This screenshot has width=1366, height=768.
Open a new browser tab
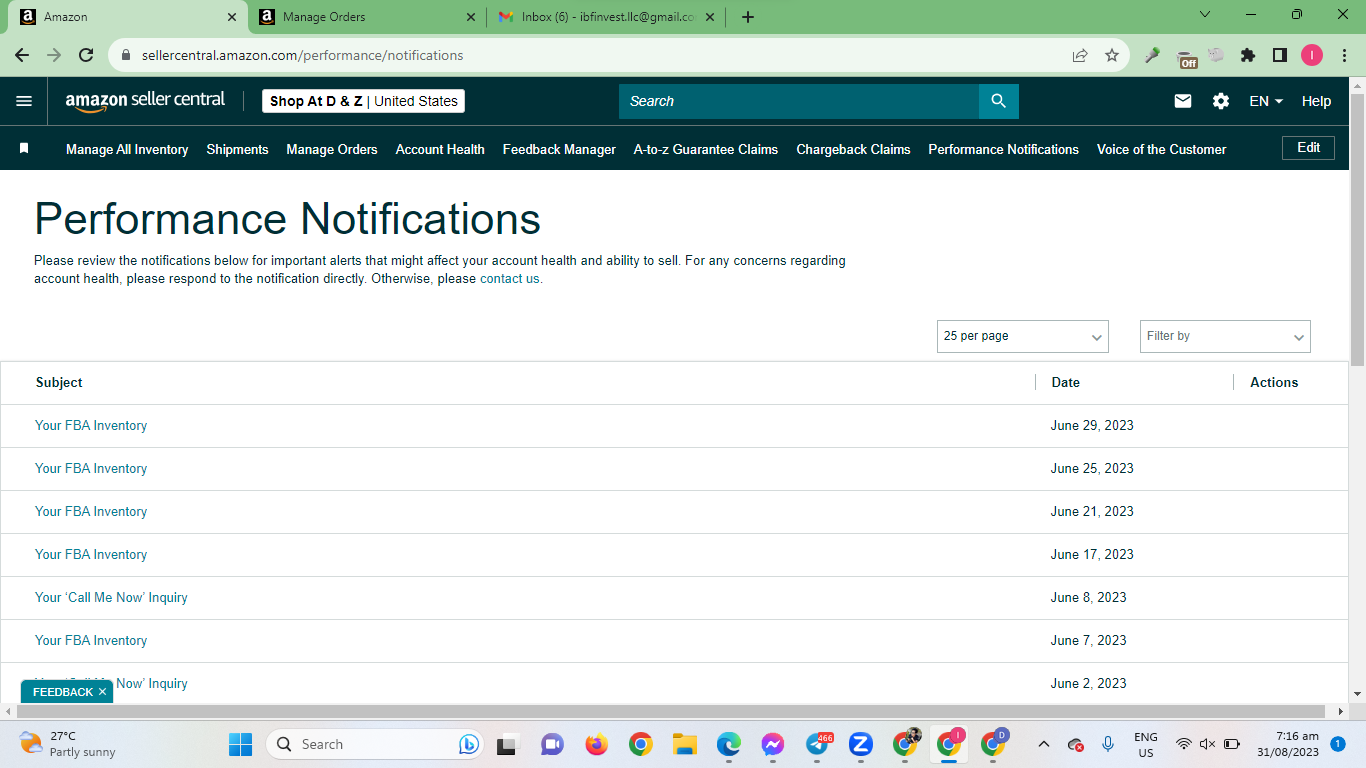tap(748, 17)
